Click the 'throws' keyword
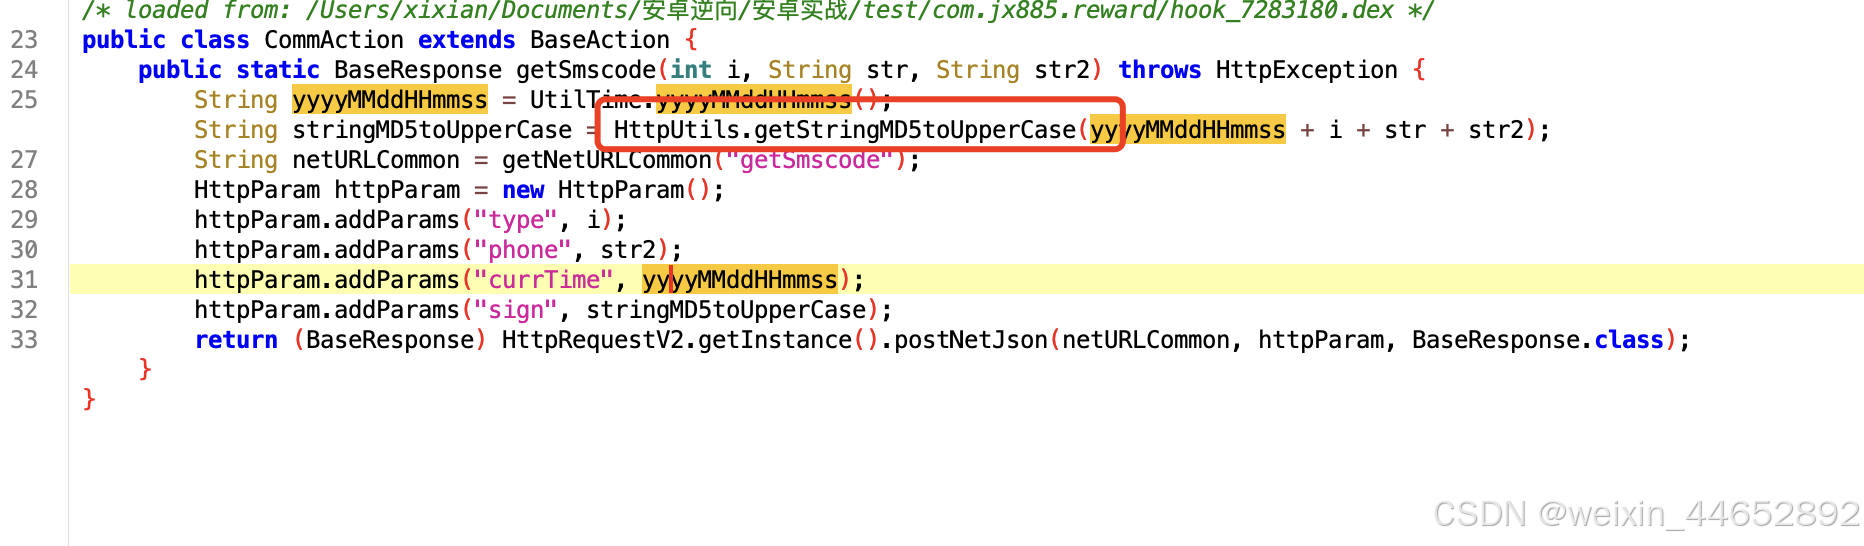Image resolution: width=1864 pixels, height=546 pixels. pos(1160,70)
